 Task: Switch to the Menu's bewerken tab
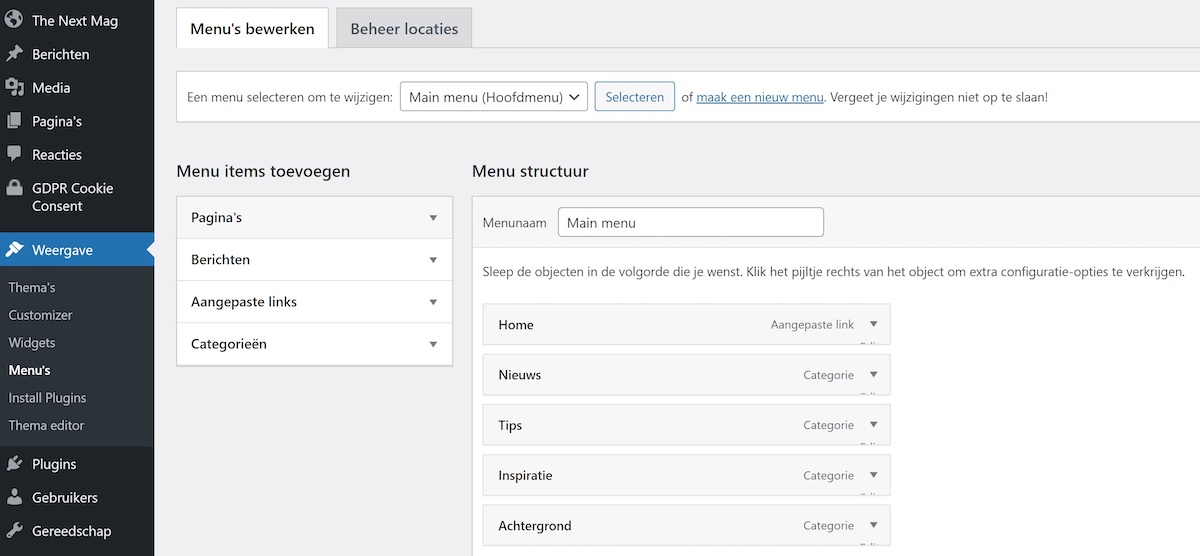point(252,29)
